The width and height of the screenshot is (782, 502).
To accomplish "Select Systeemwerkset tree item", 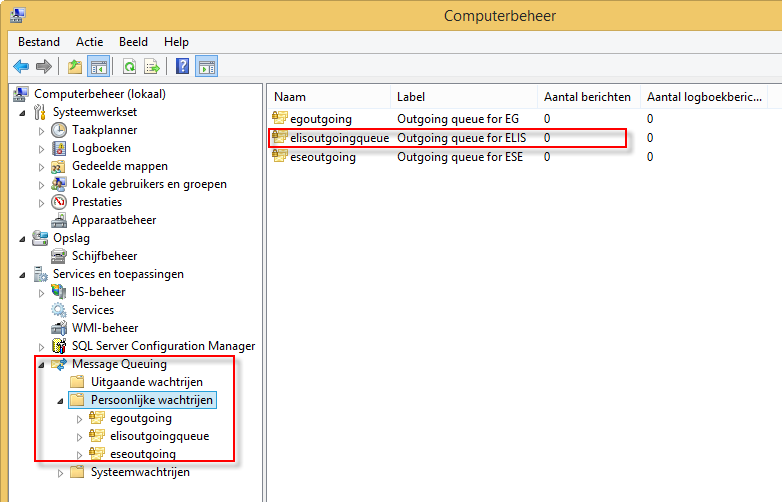I will pos(95,112).
